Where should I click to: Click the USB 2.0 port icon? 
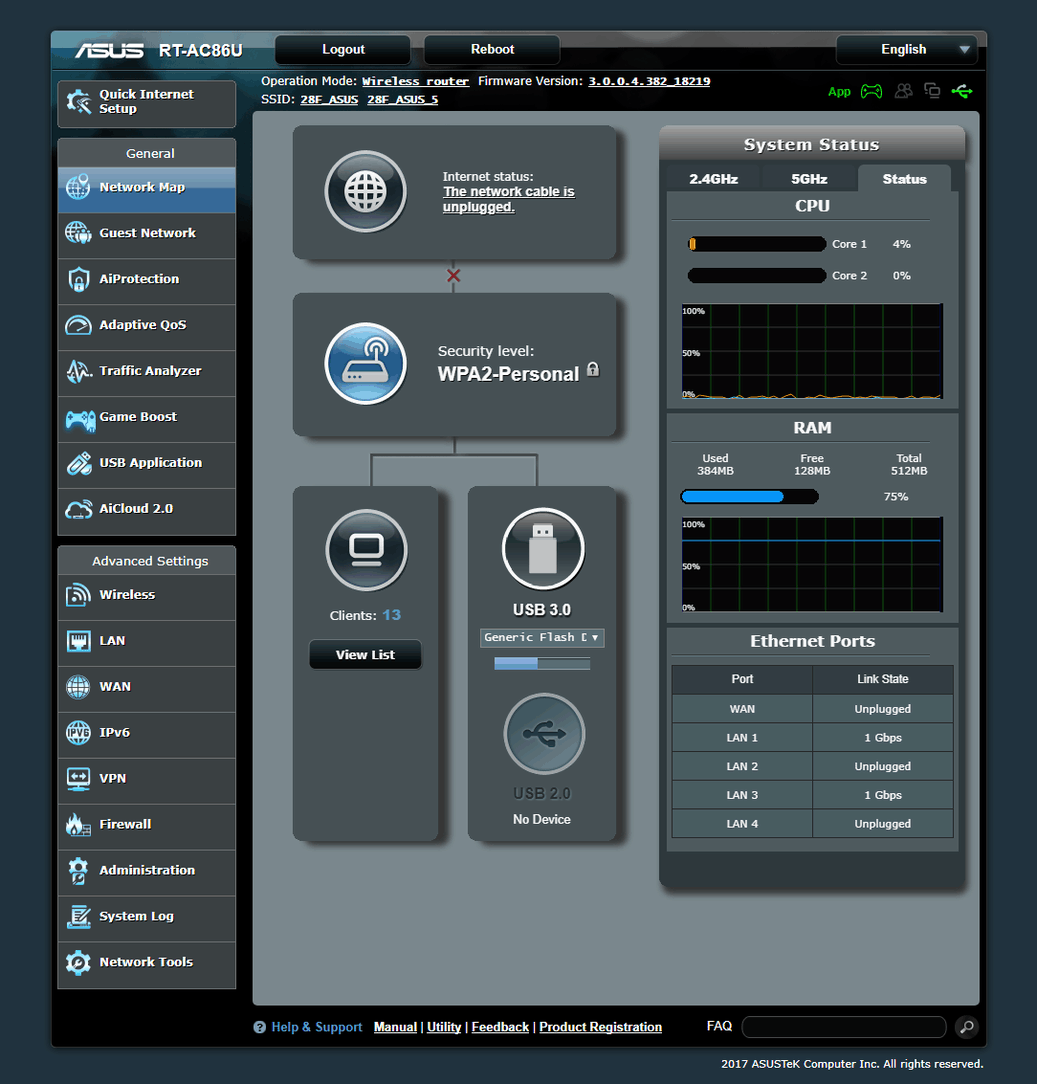545,733
